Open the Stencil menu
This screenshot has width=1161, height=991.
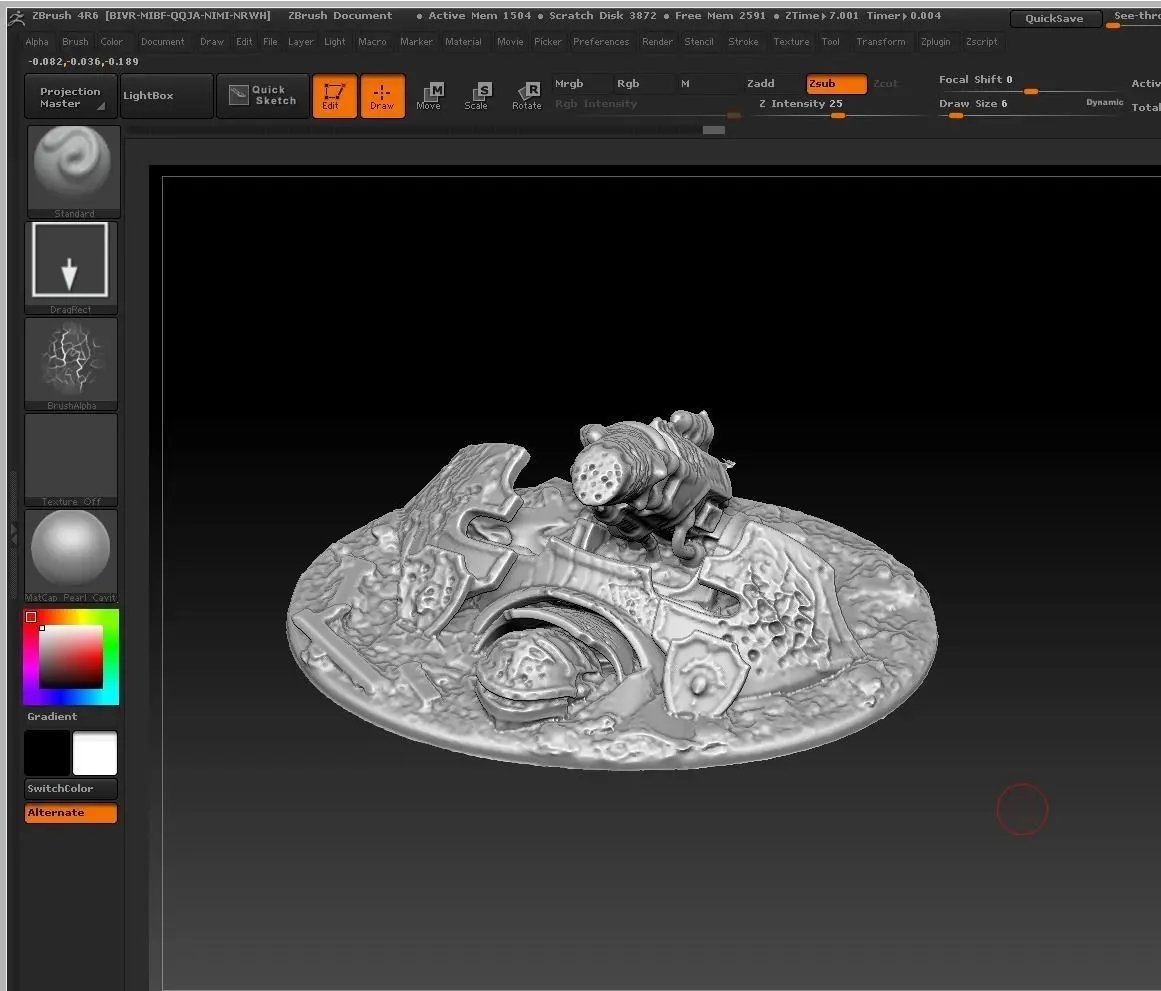pyautogui.click(x=699, y=42)
